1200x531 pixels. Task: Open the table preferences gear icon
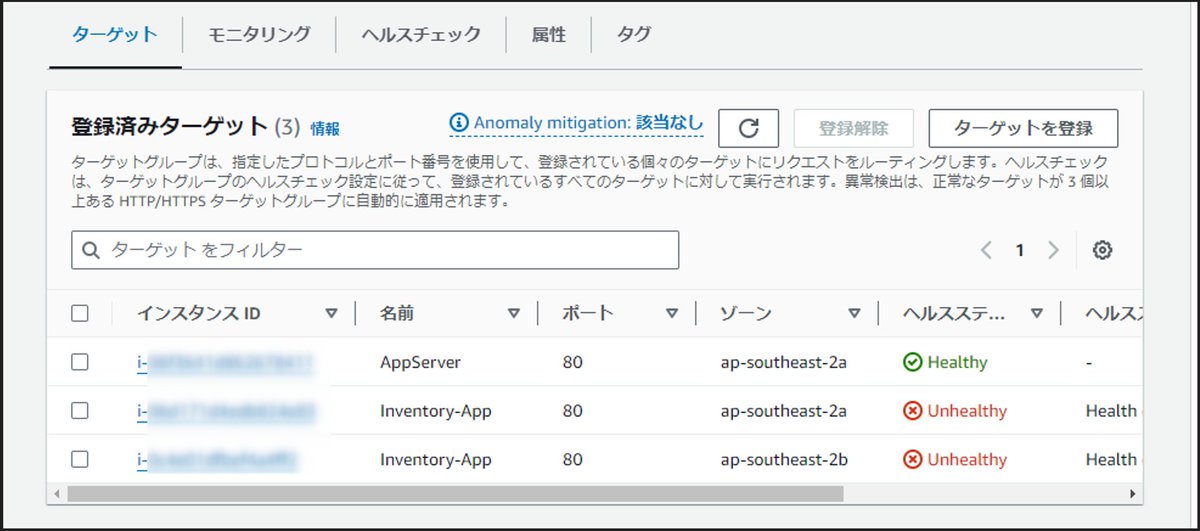1102,250
